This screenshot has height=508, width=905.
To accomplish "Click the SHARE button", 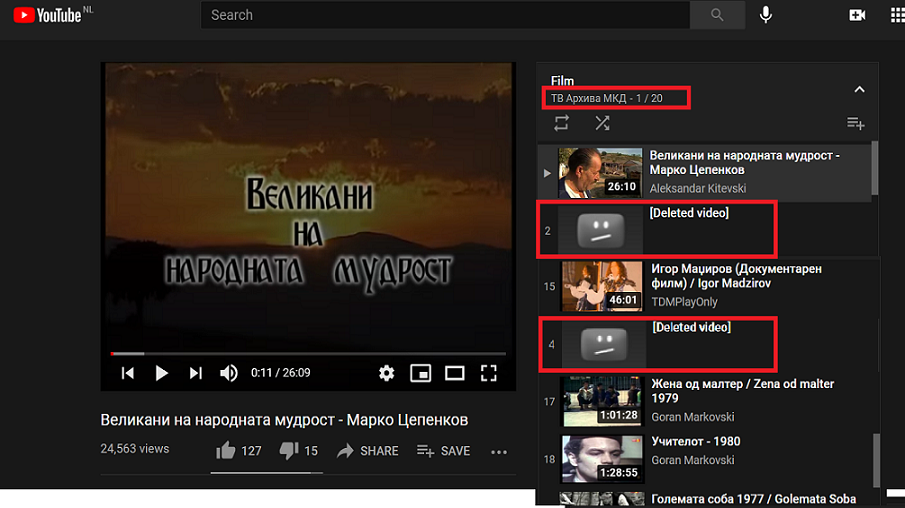I will (368, 451).
